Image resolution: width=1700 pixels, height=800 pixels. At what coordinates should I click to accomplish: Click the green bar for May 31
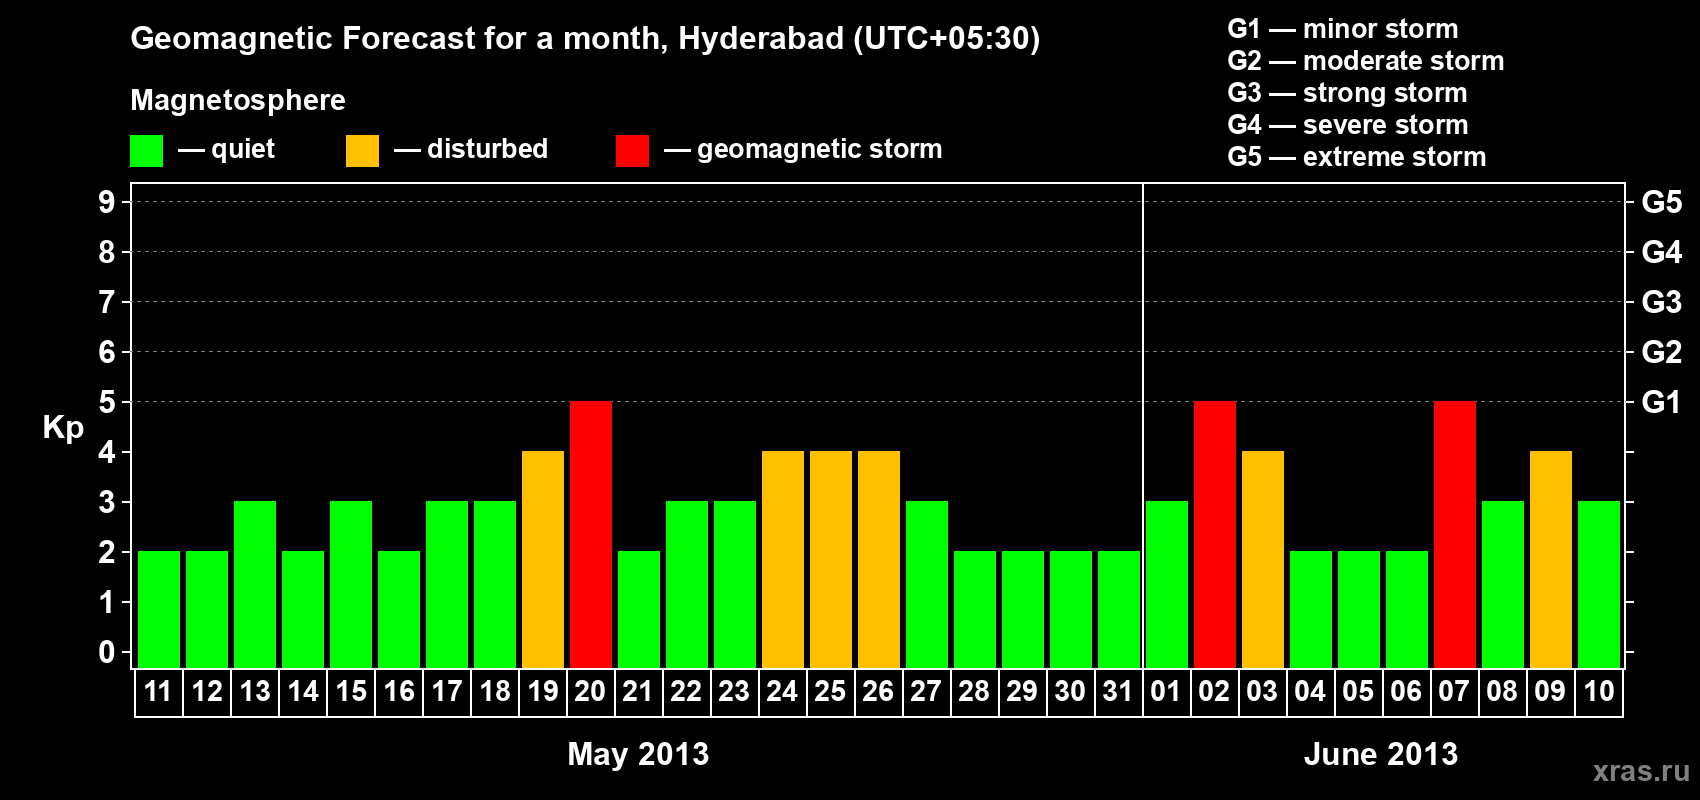tap(1119, 610)
